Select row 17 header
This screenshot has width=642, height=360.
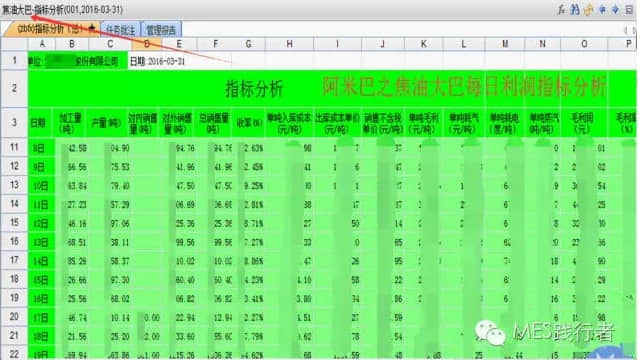[14, 260]
